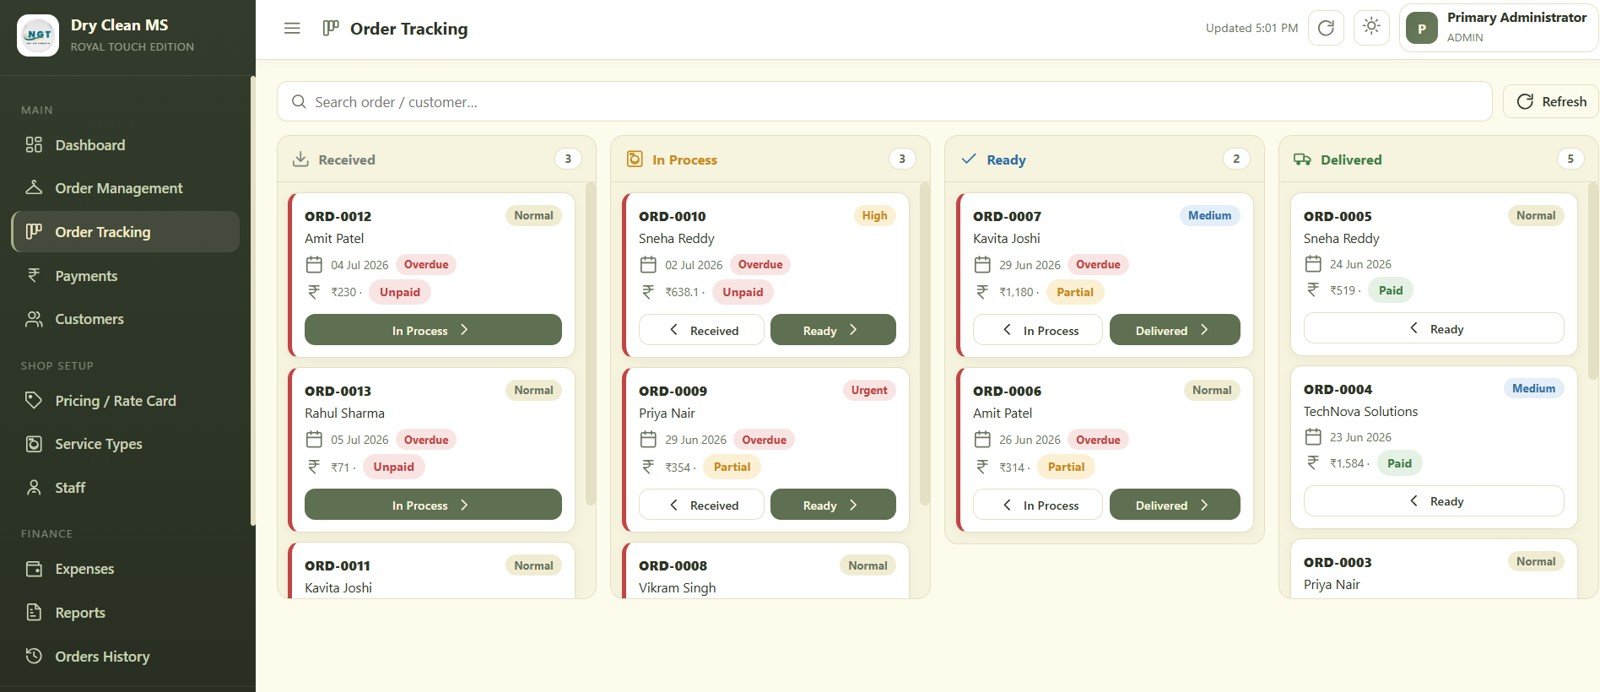Screen dimensions: 1600x692
Task: Click the Received column download icon
Action: point(300,159)
